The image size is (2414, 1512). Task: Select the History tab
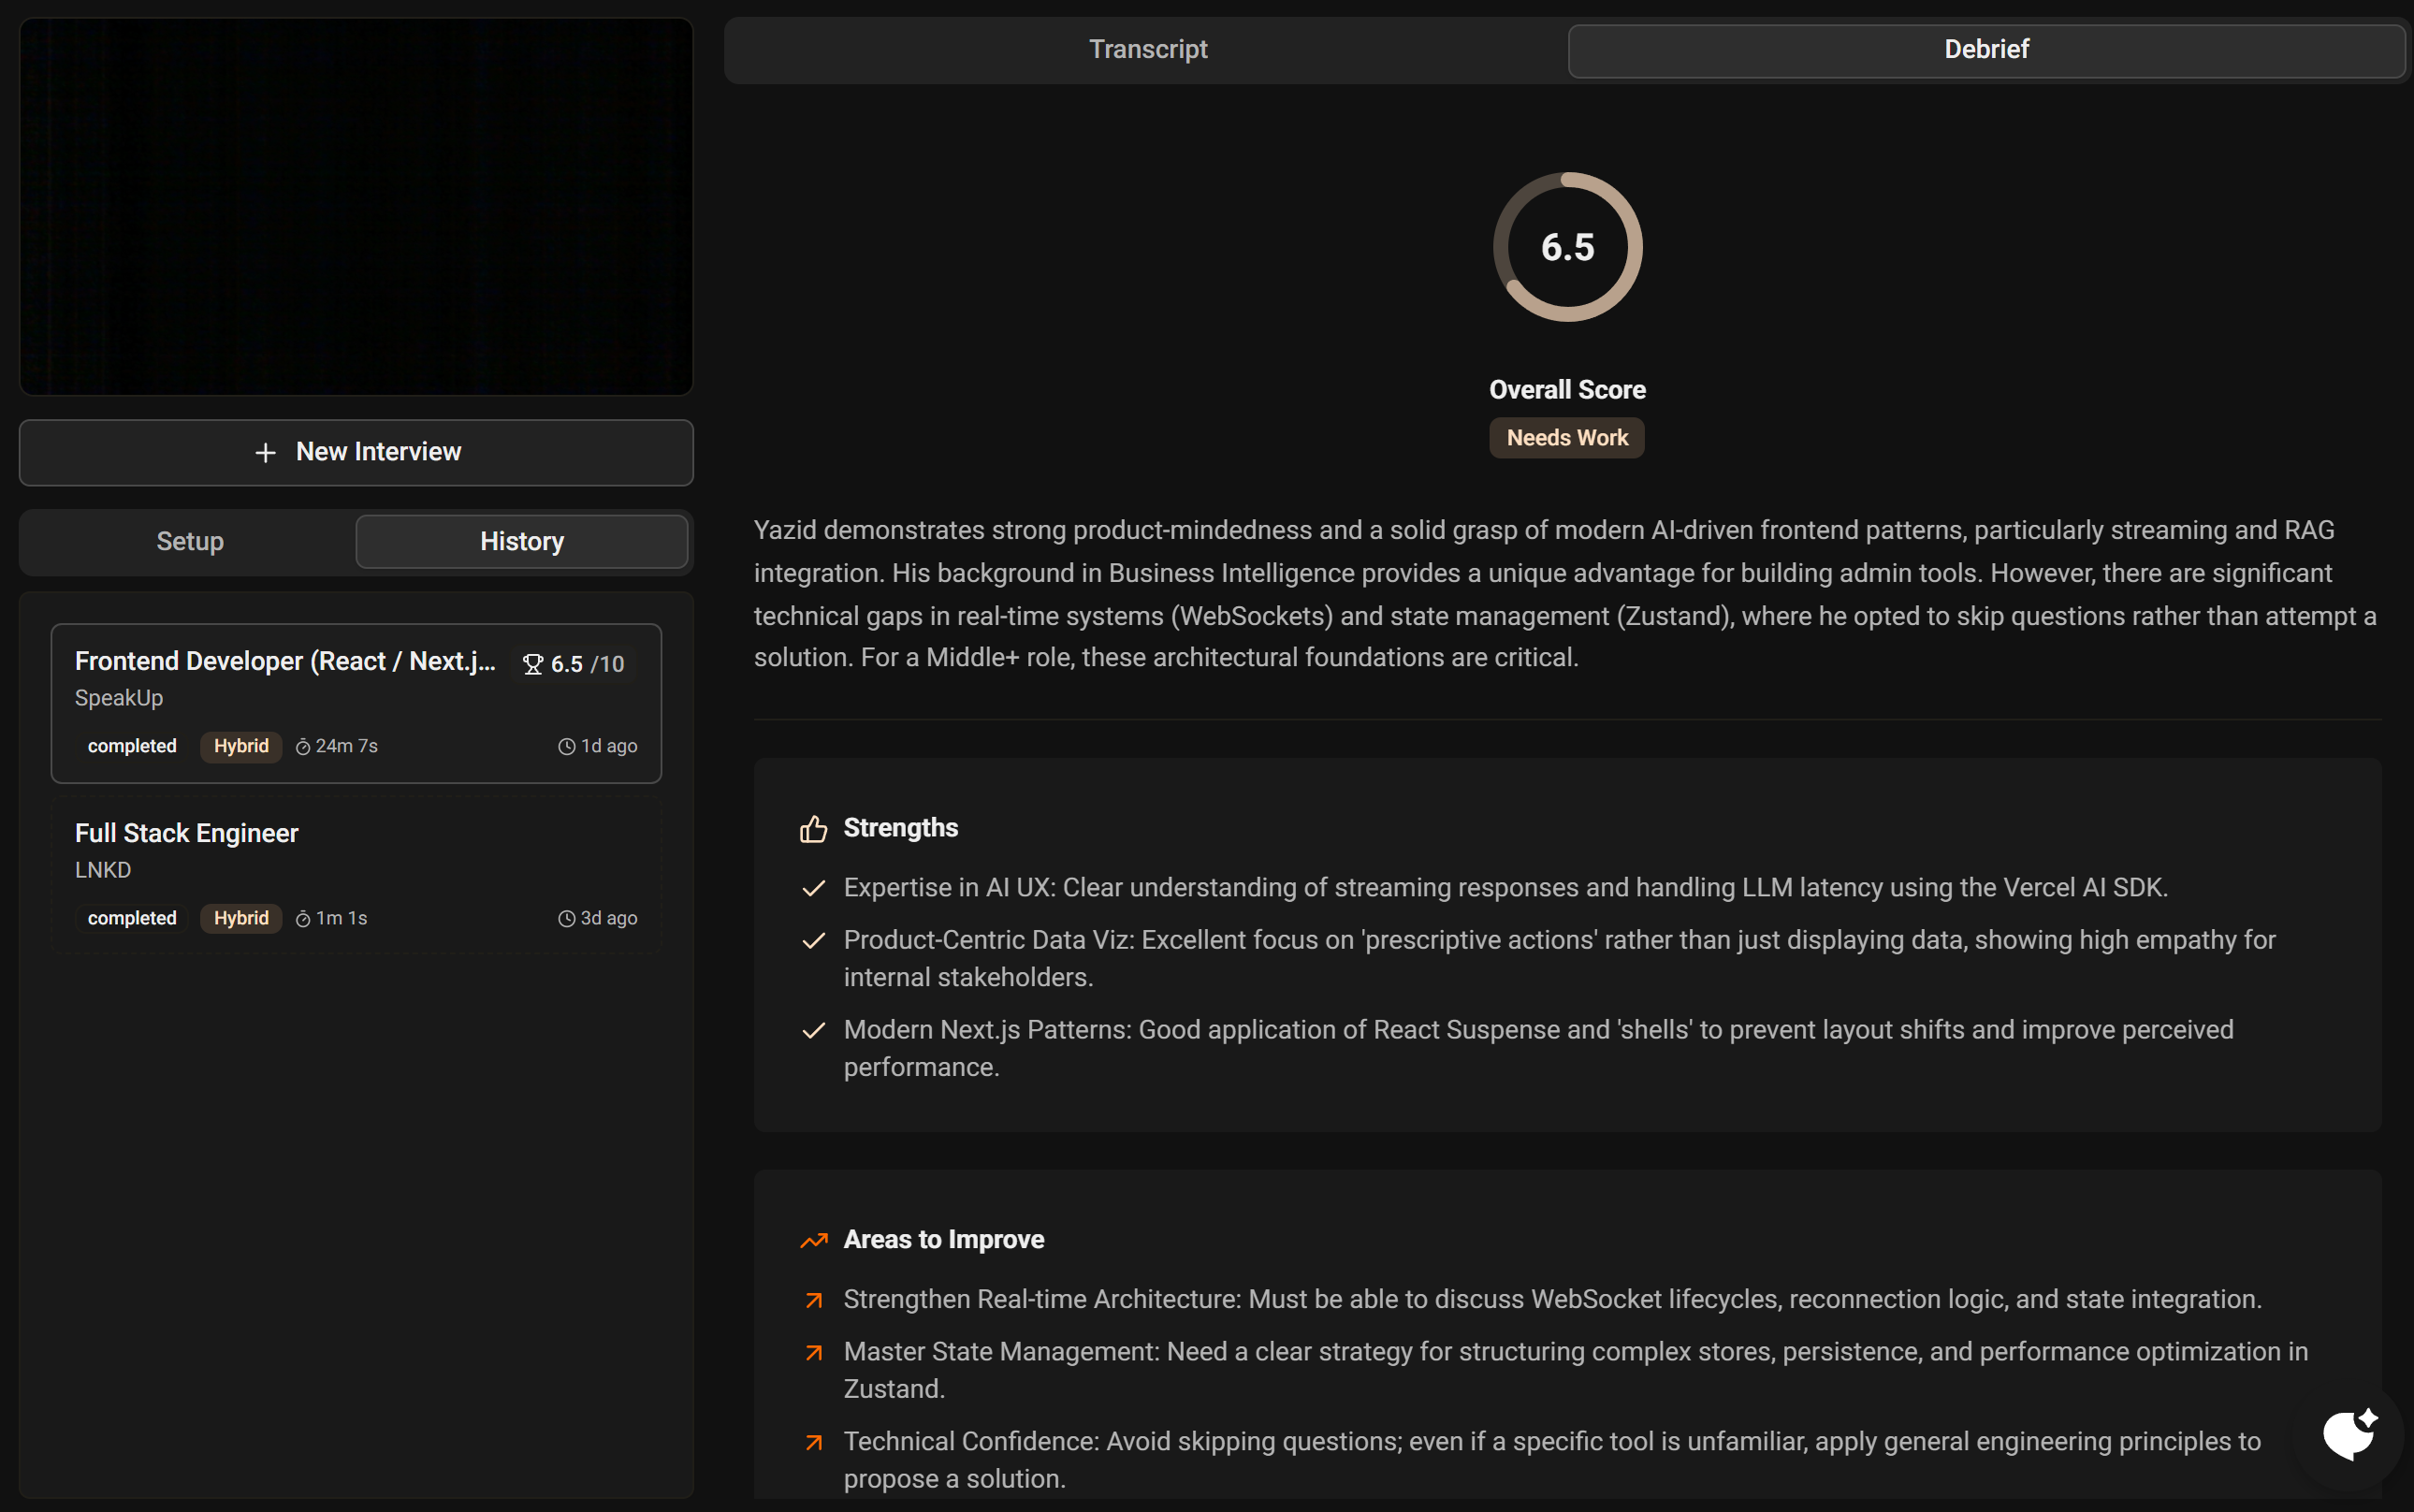tap(521, 541)
